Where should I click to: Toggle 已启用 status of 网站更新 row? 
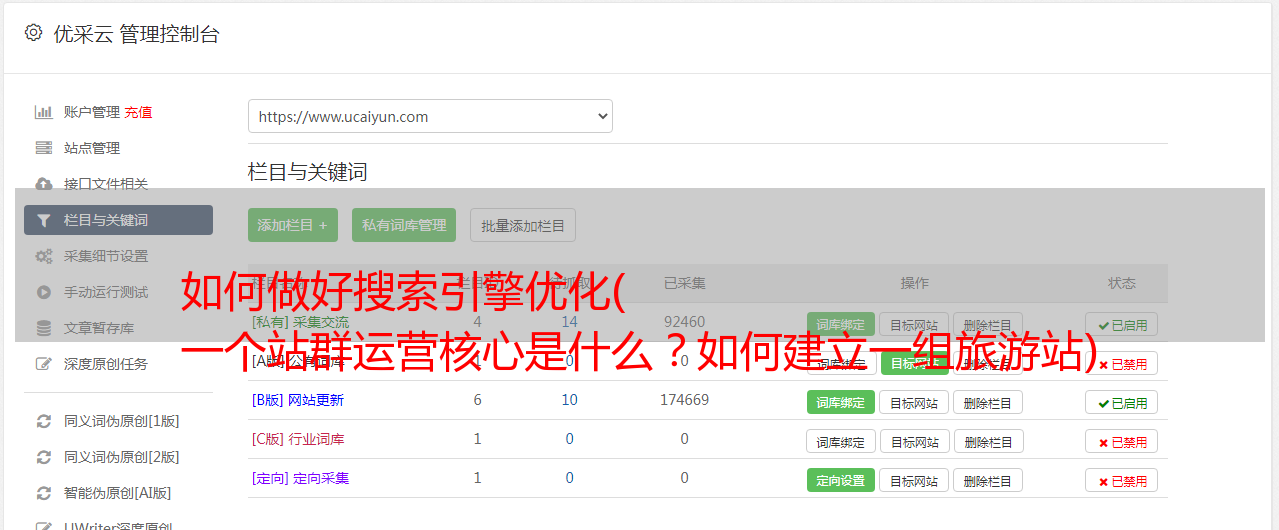tap(1122, 402)
